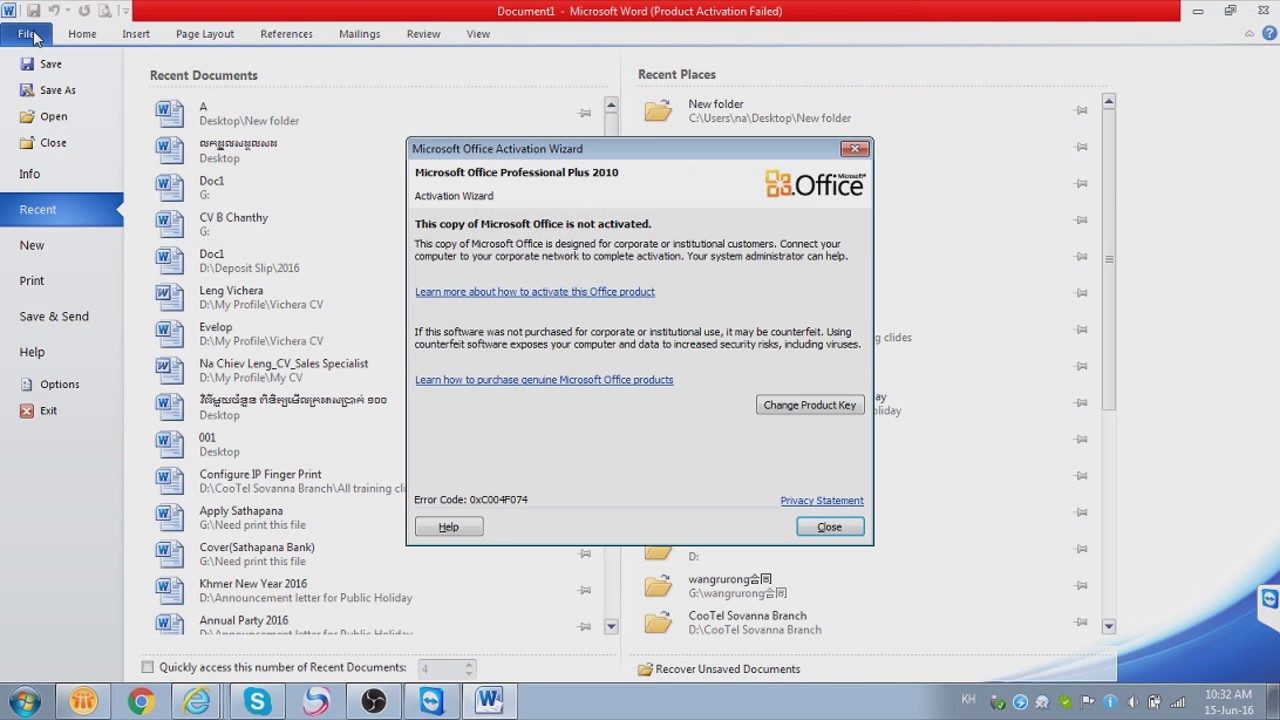Select Close document in File sidebar
1280x720 pixels.
pos(43,143)
